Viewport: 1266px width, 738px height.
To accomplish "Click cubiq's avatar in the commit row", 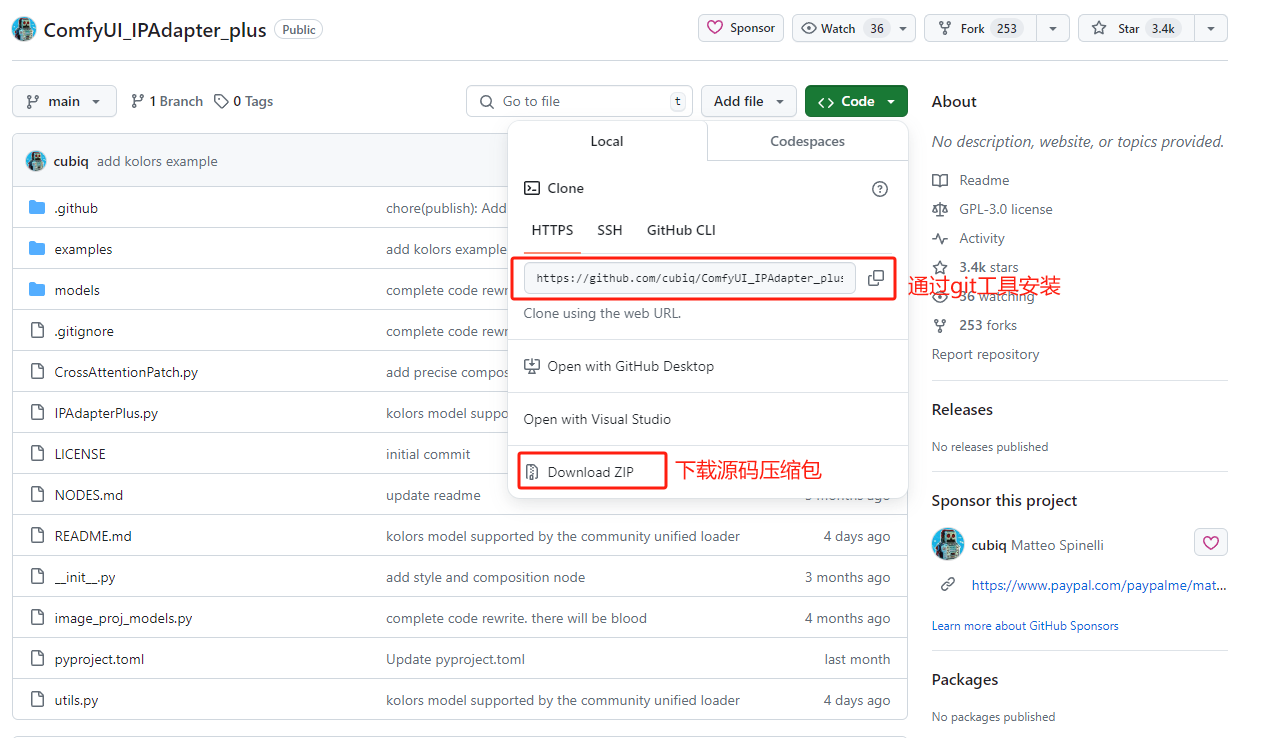I will (37, 161).
